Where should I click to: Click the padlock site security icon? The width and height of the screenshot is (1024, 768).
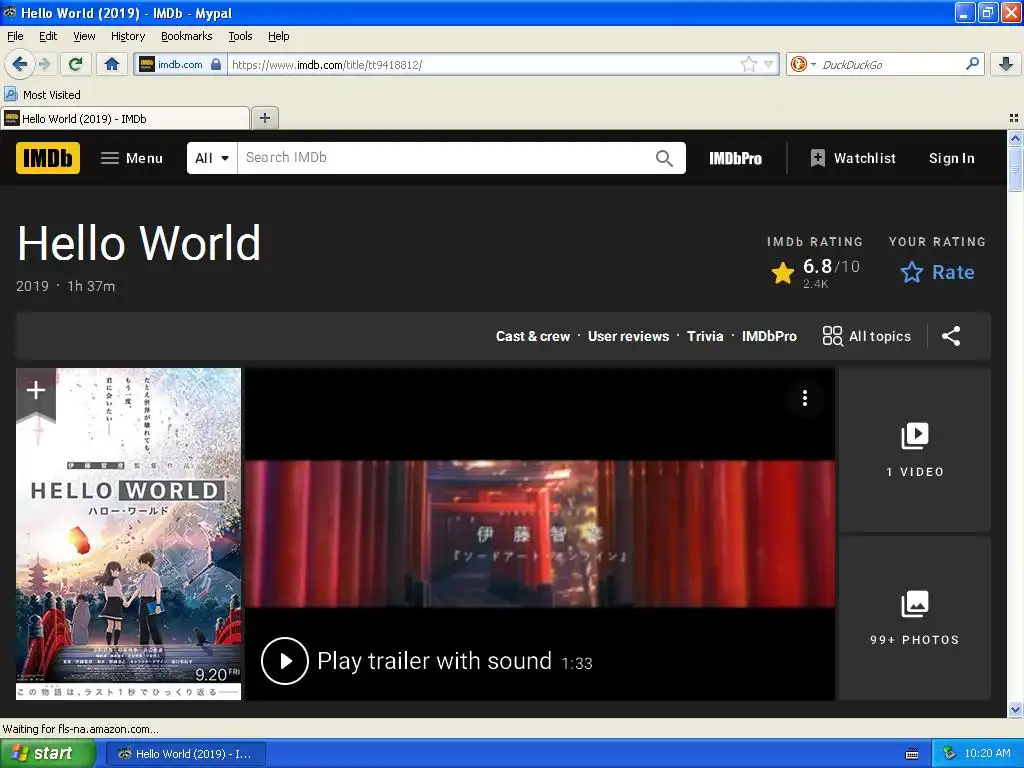click(216, 64)
